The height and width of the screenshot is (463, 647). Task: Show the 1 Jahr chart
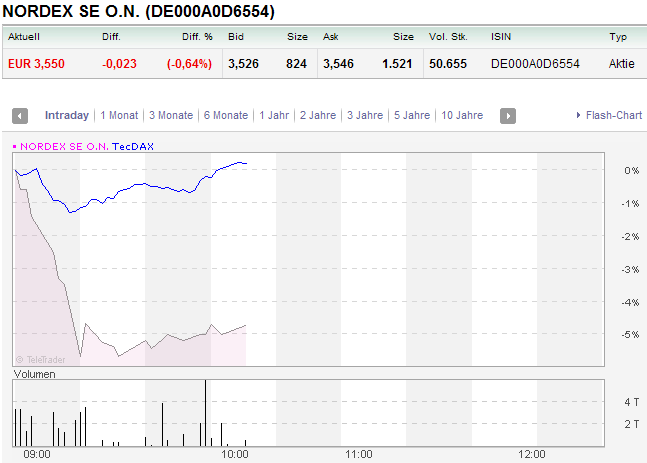274,115
